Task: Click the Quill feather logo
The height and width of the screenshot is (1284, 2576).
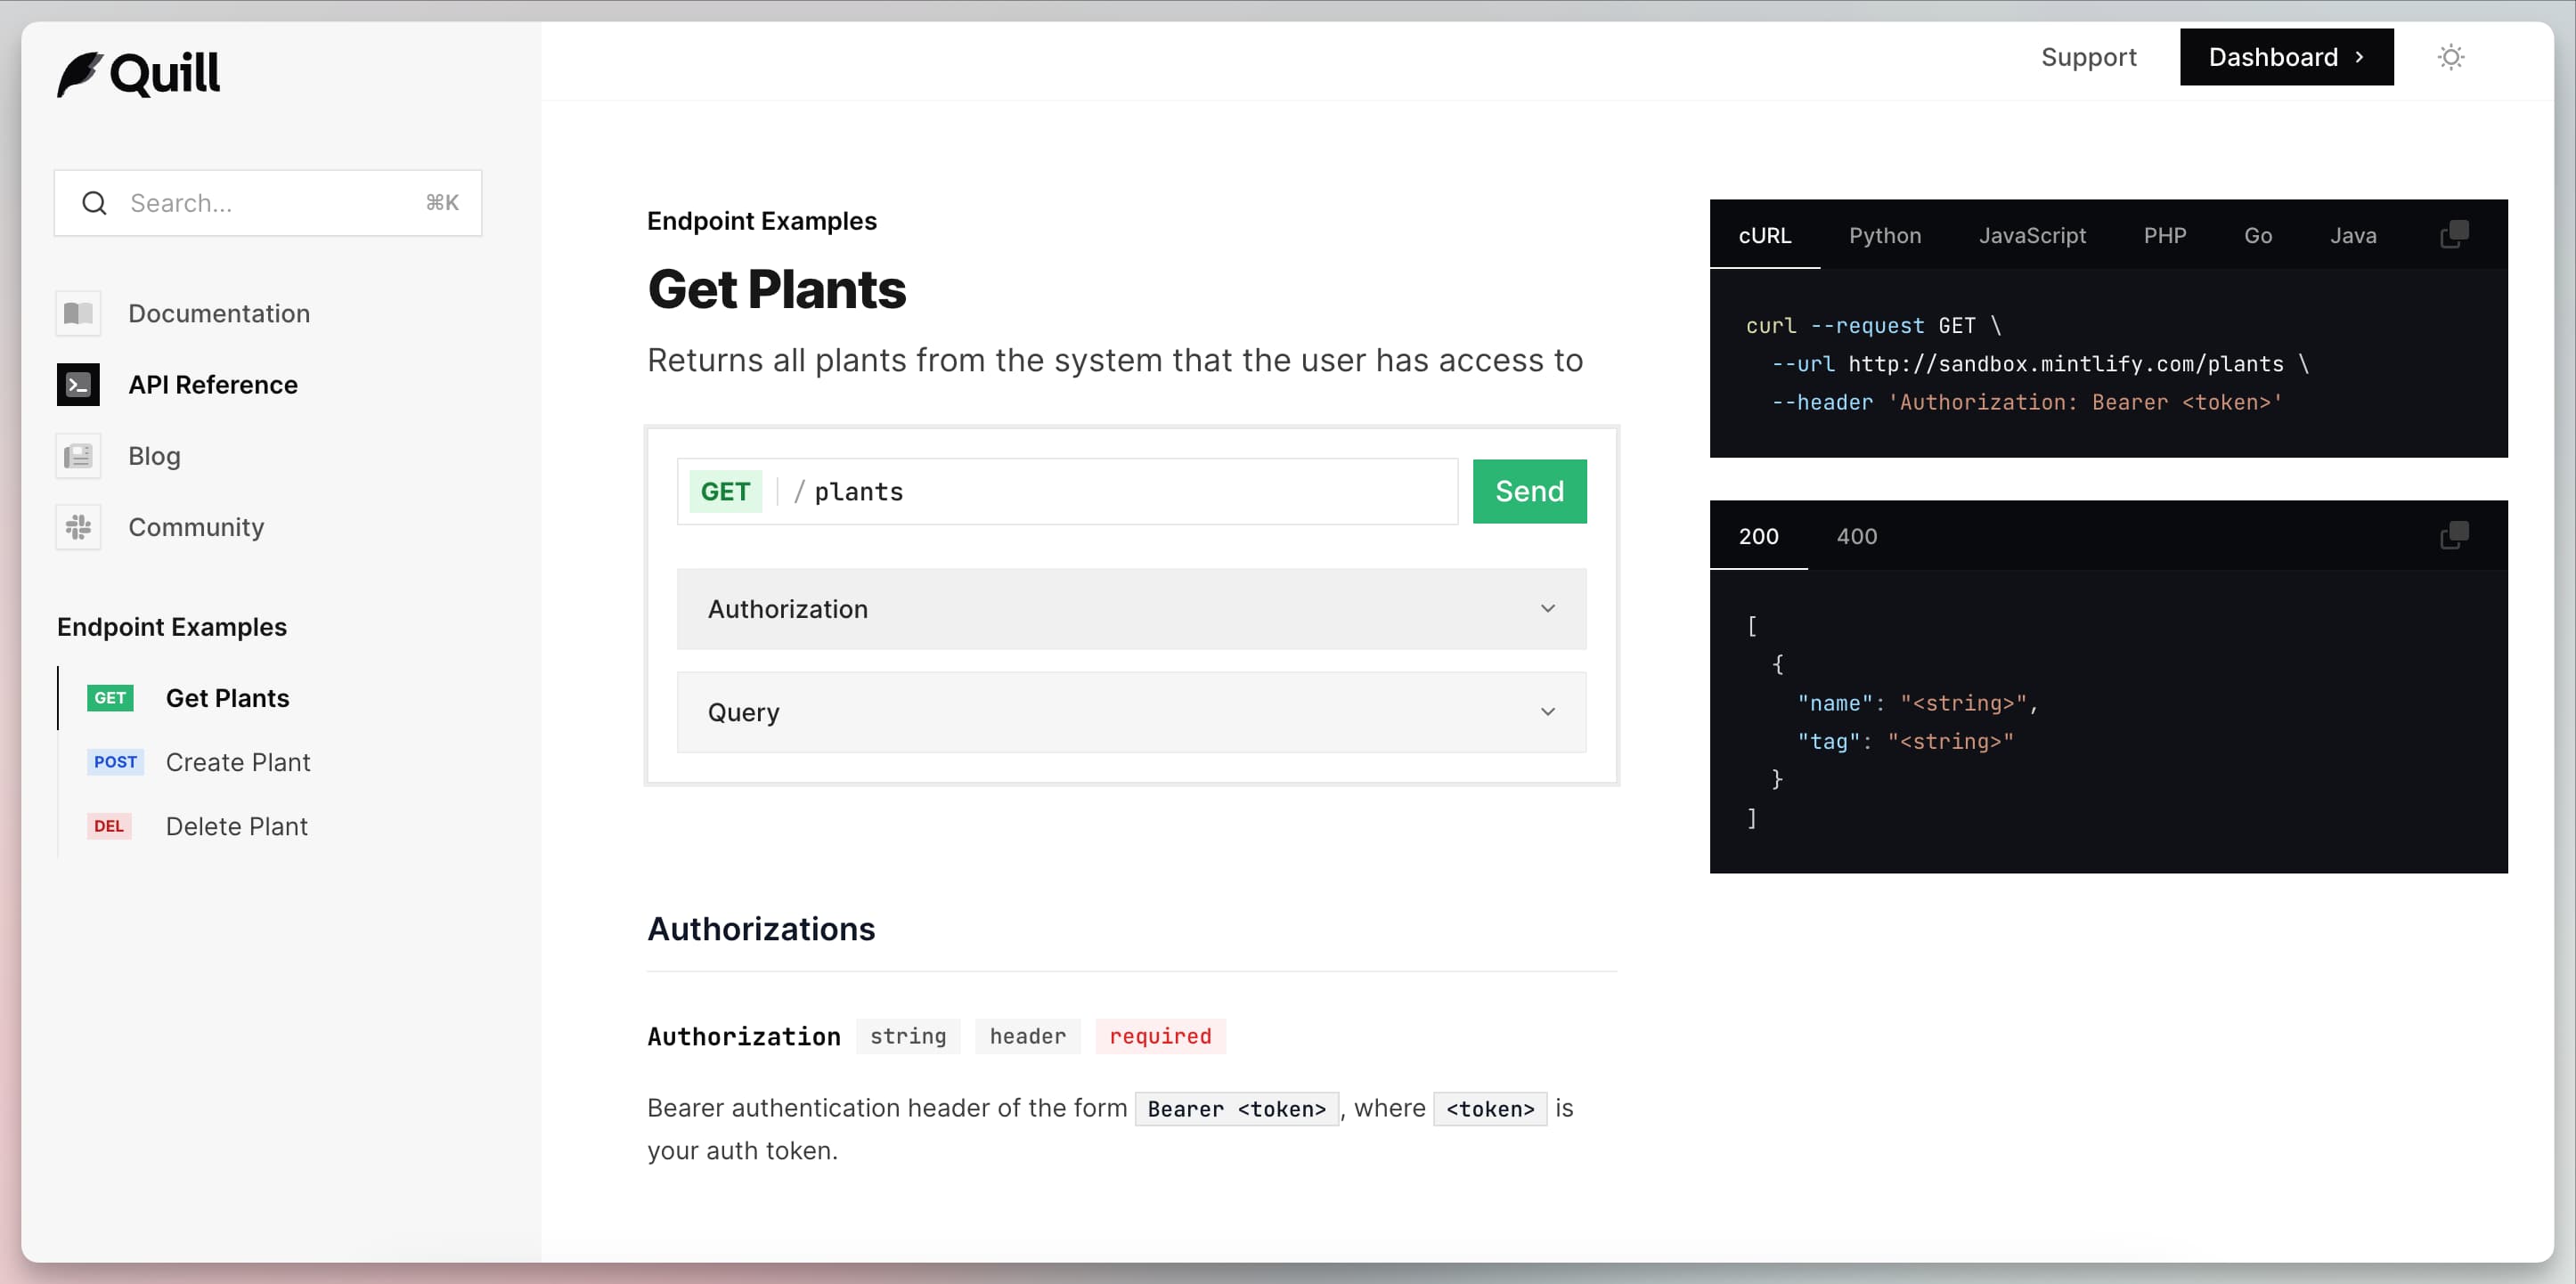Action: click(80, 74)
